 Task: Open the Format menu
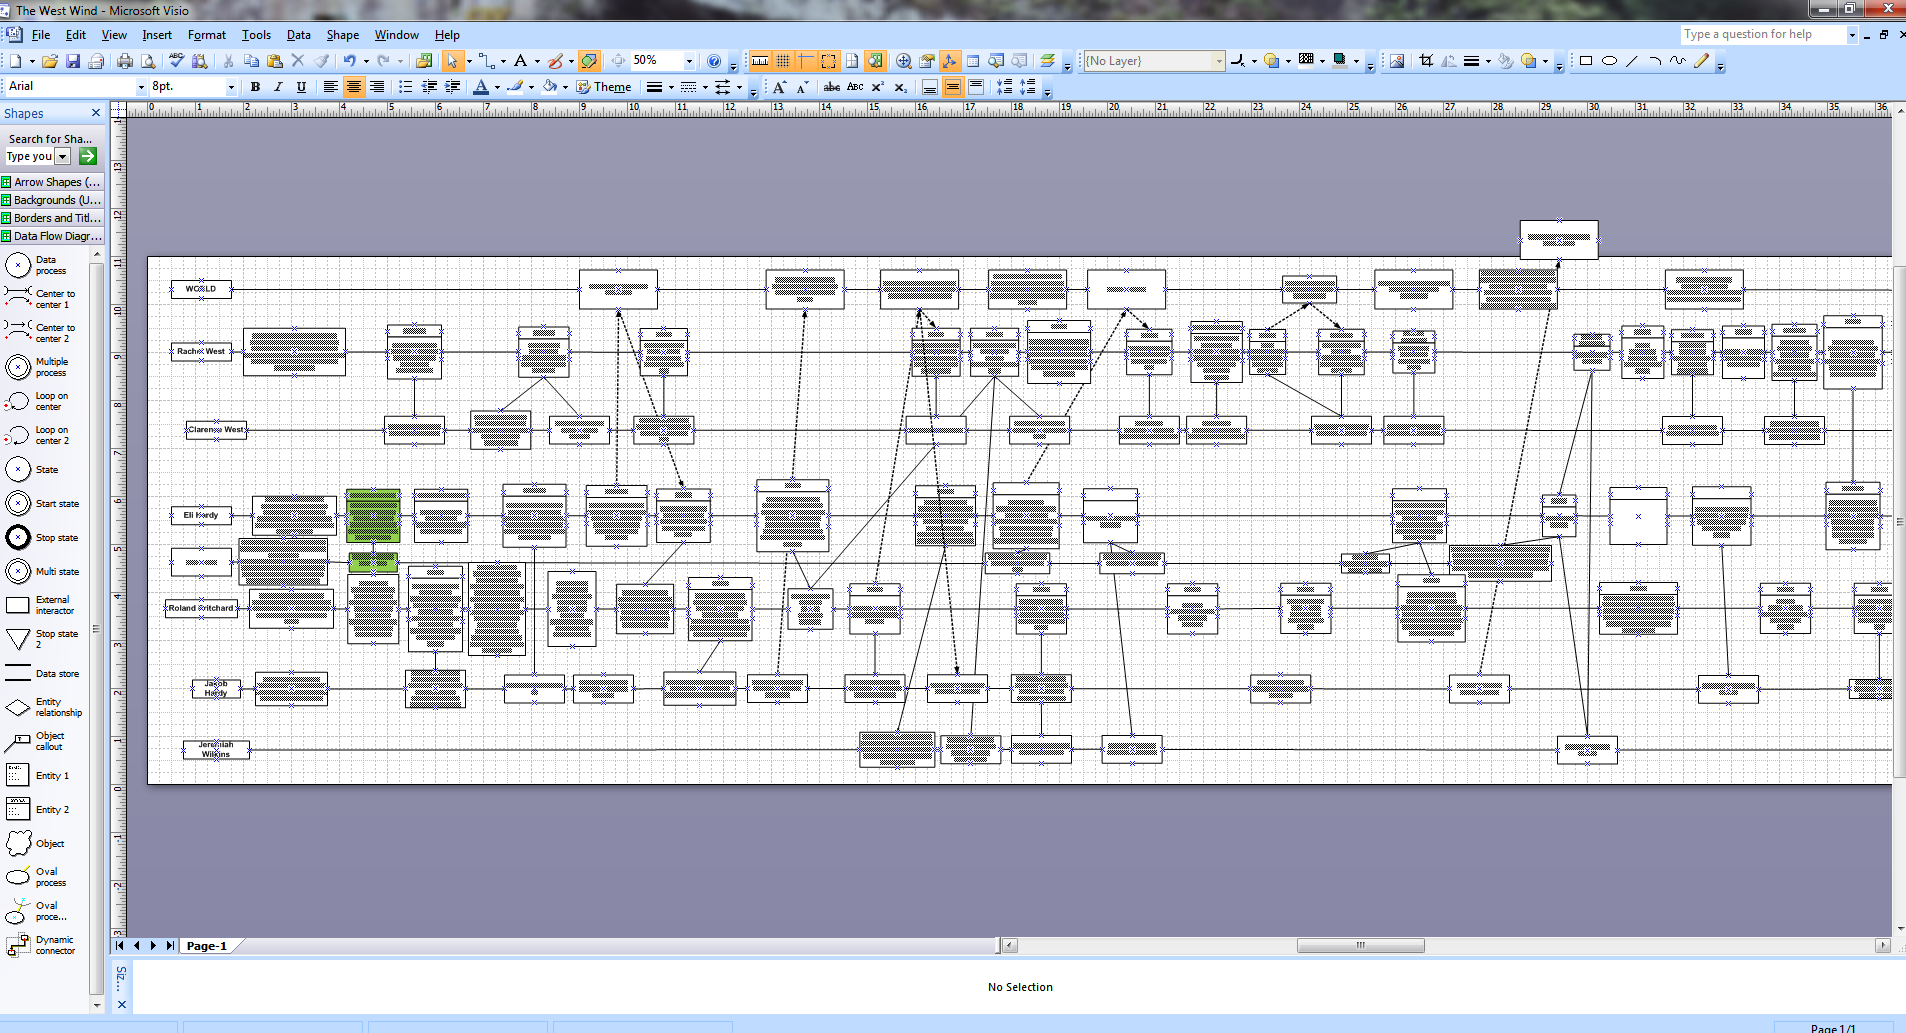tap(207, 35)
